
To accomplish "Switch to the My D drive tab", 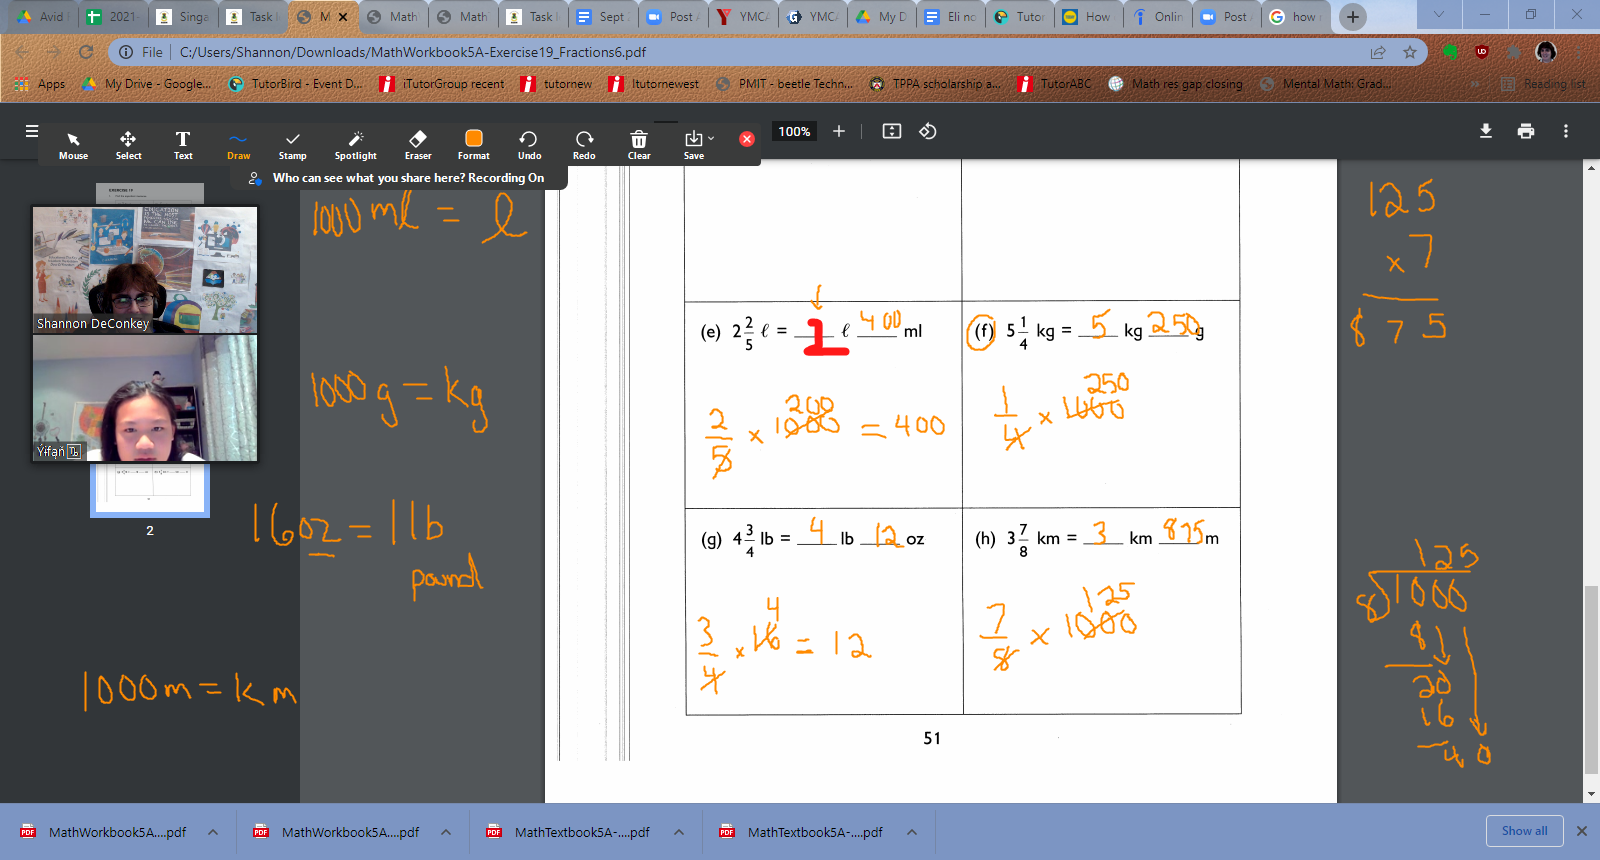I will (882, 17).
